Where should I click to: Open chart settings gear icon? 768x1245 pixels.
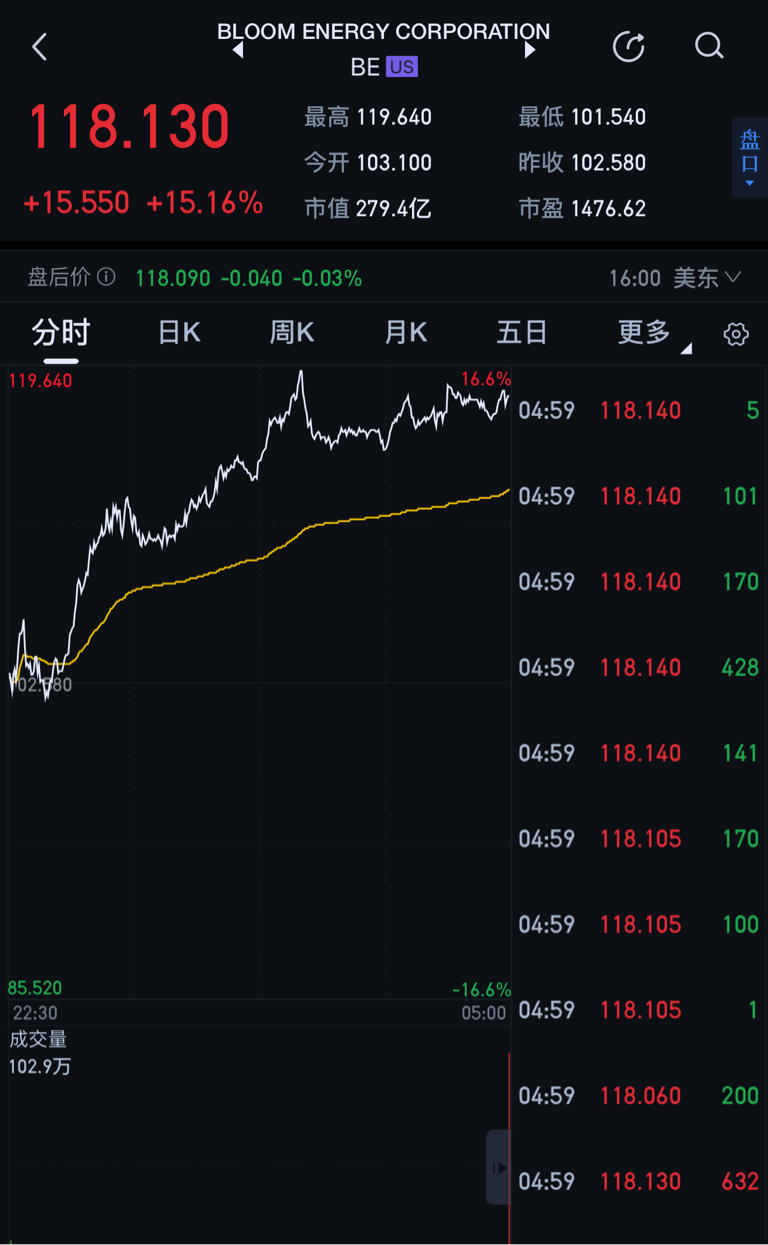[x=736, y=334]
